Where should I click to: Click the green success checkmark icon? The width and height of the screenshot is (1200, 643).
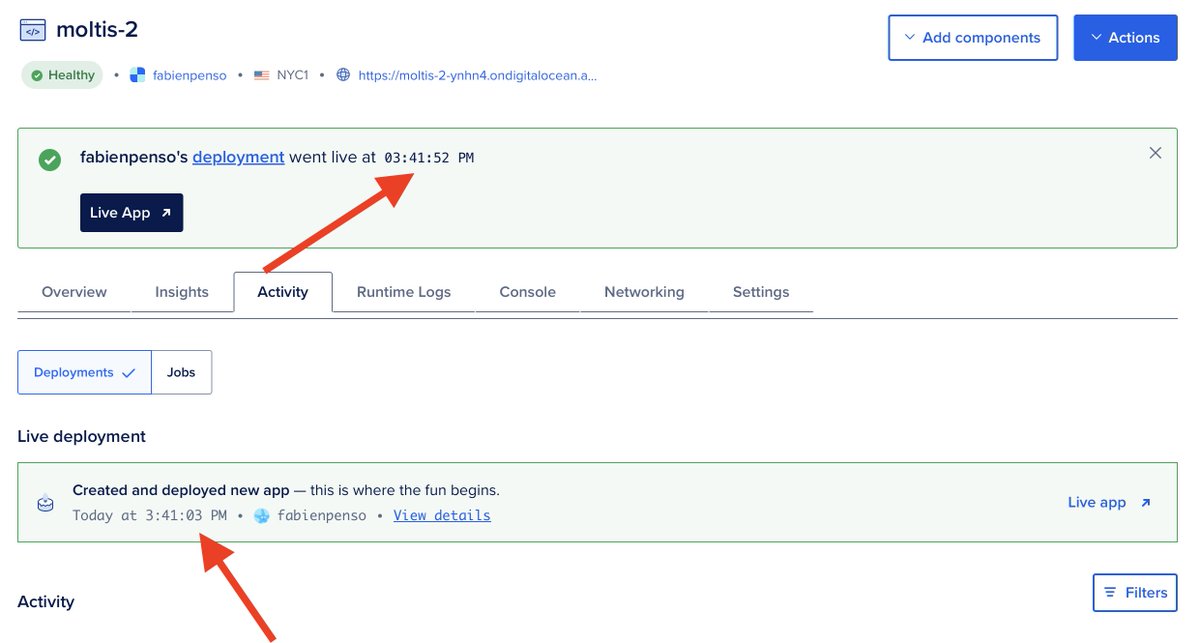tap(50, 159)
